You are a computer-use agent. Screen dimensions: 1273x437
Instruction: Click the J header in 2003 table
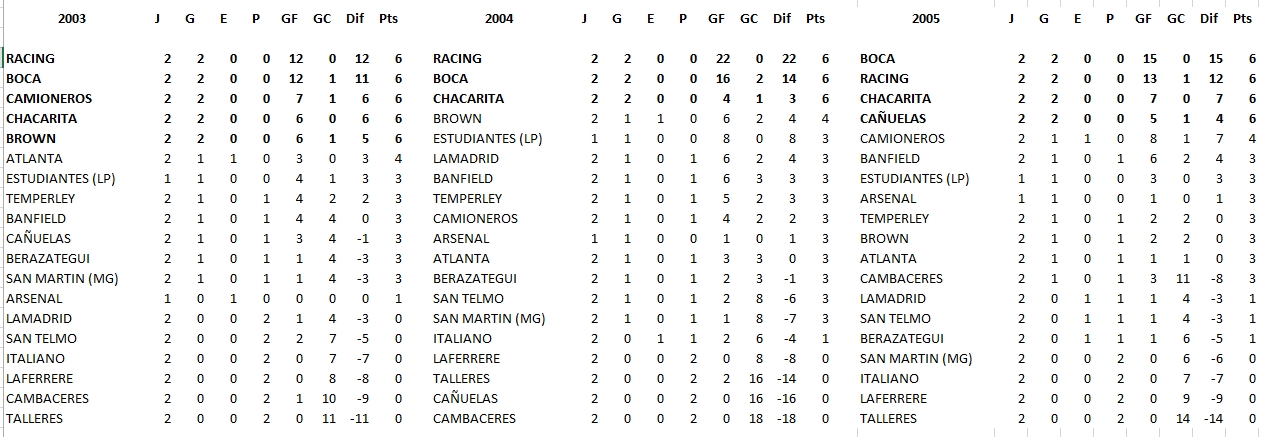point(157,18)
